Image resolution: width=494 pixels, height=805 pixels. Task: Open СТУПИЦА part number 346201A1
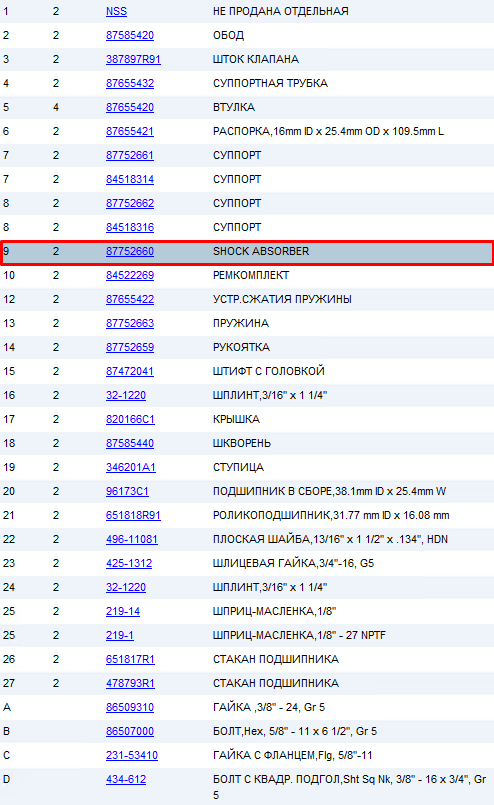pyautogui.click(x=131, y=467)
